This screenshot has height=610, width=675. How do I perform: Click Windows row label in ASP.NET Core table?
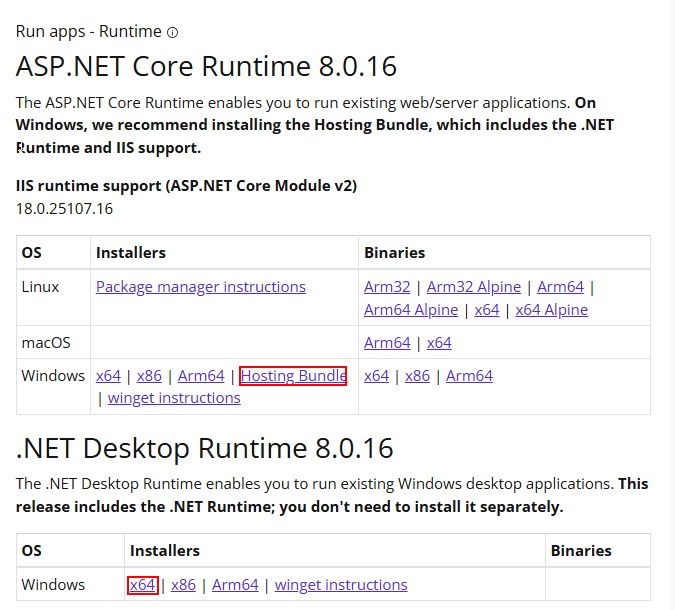53,376
